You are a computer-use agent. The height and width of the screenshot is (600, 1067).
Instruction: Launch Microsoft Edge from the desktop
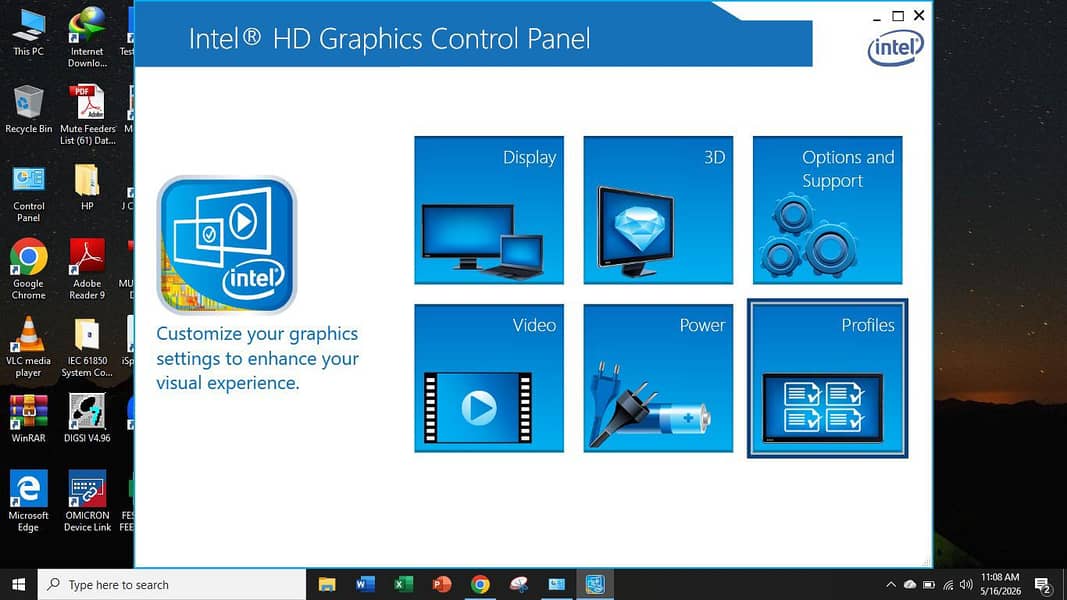click(29, 501)
